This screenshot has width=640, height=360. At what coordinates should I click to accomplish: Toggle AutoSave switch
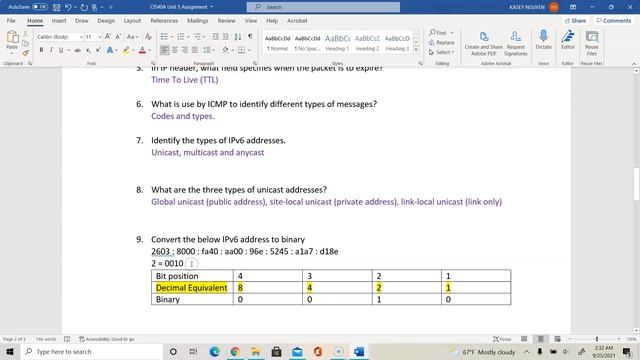pyautogui.click(x=40, y=7)
